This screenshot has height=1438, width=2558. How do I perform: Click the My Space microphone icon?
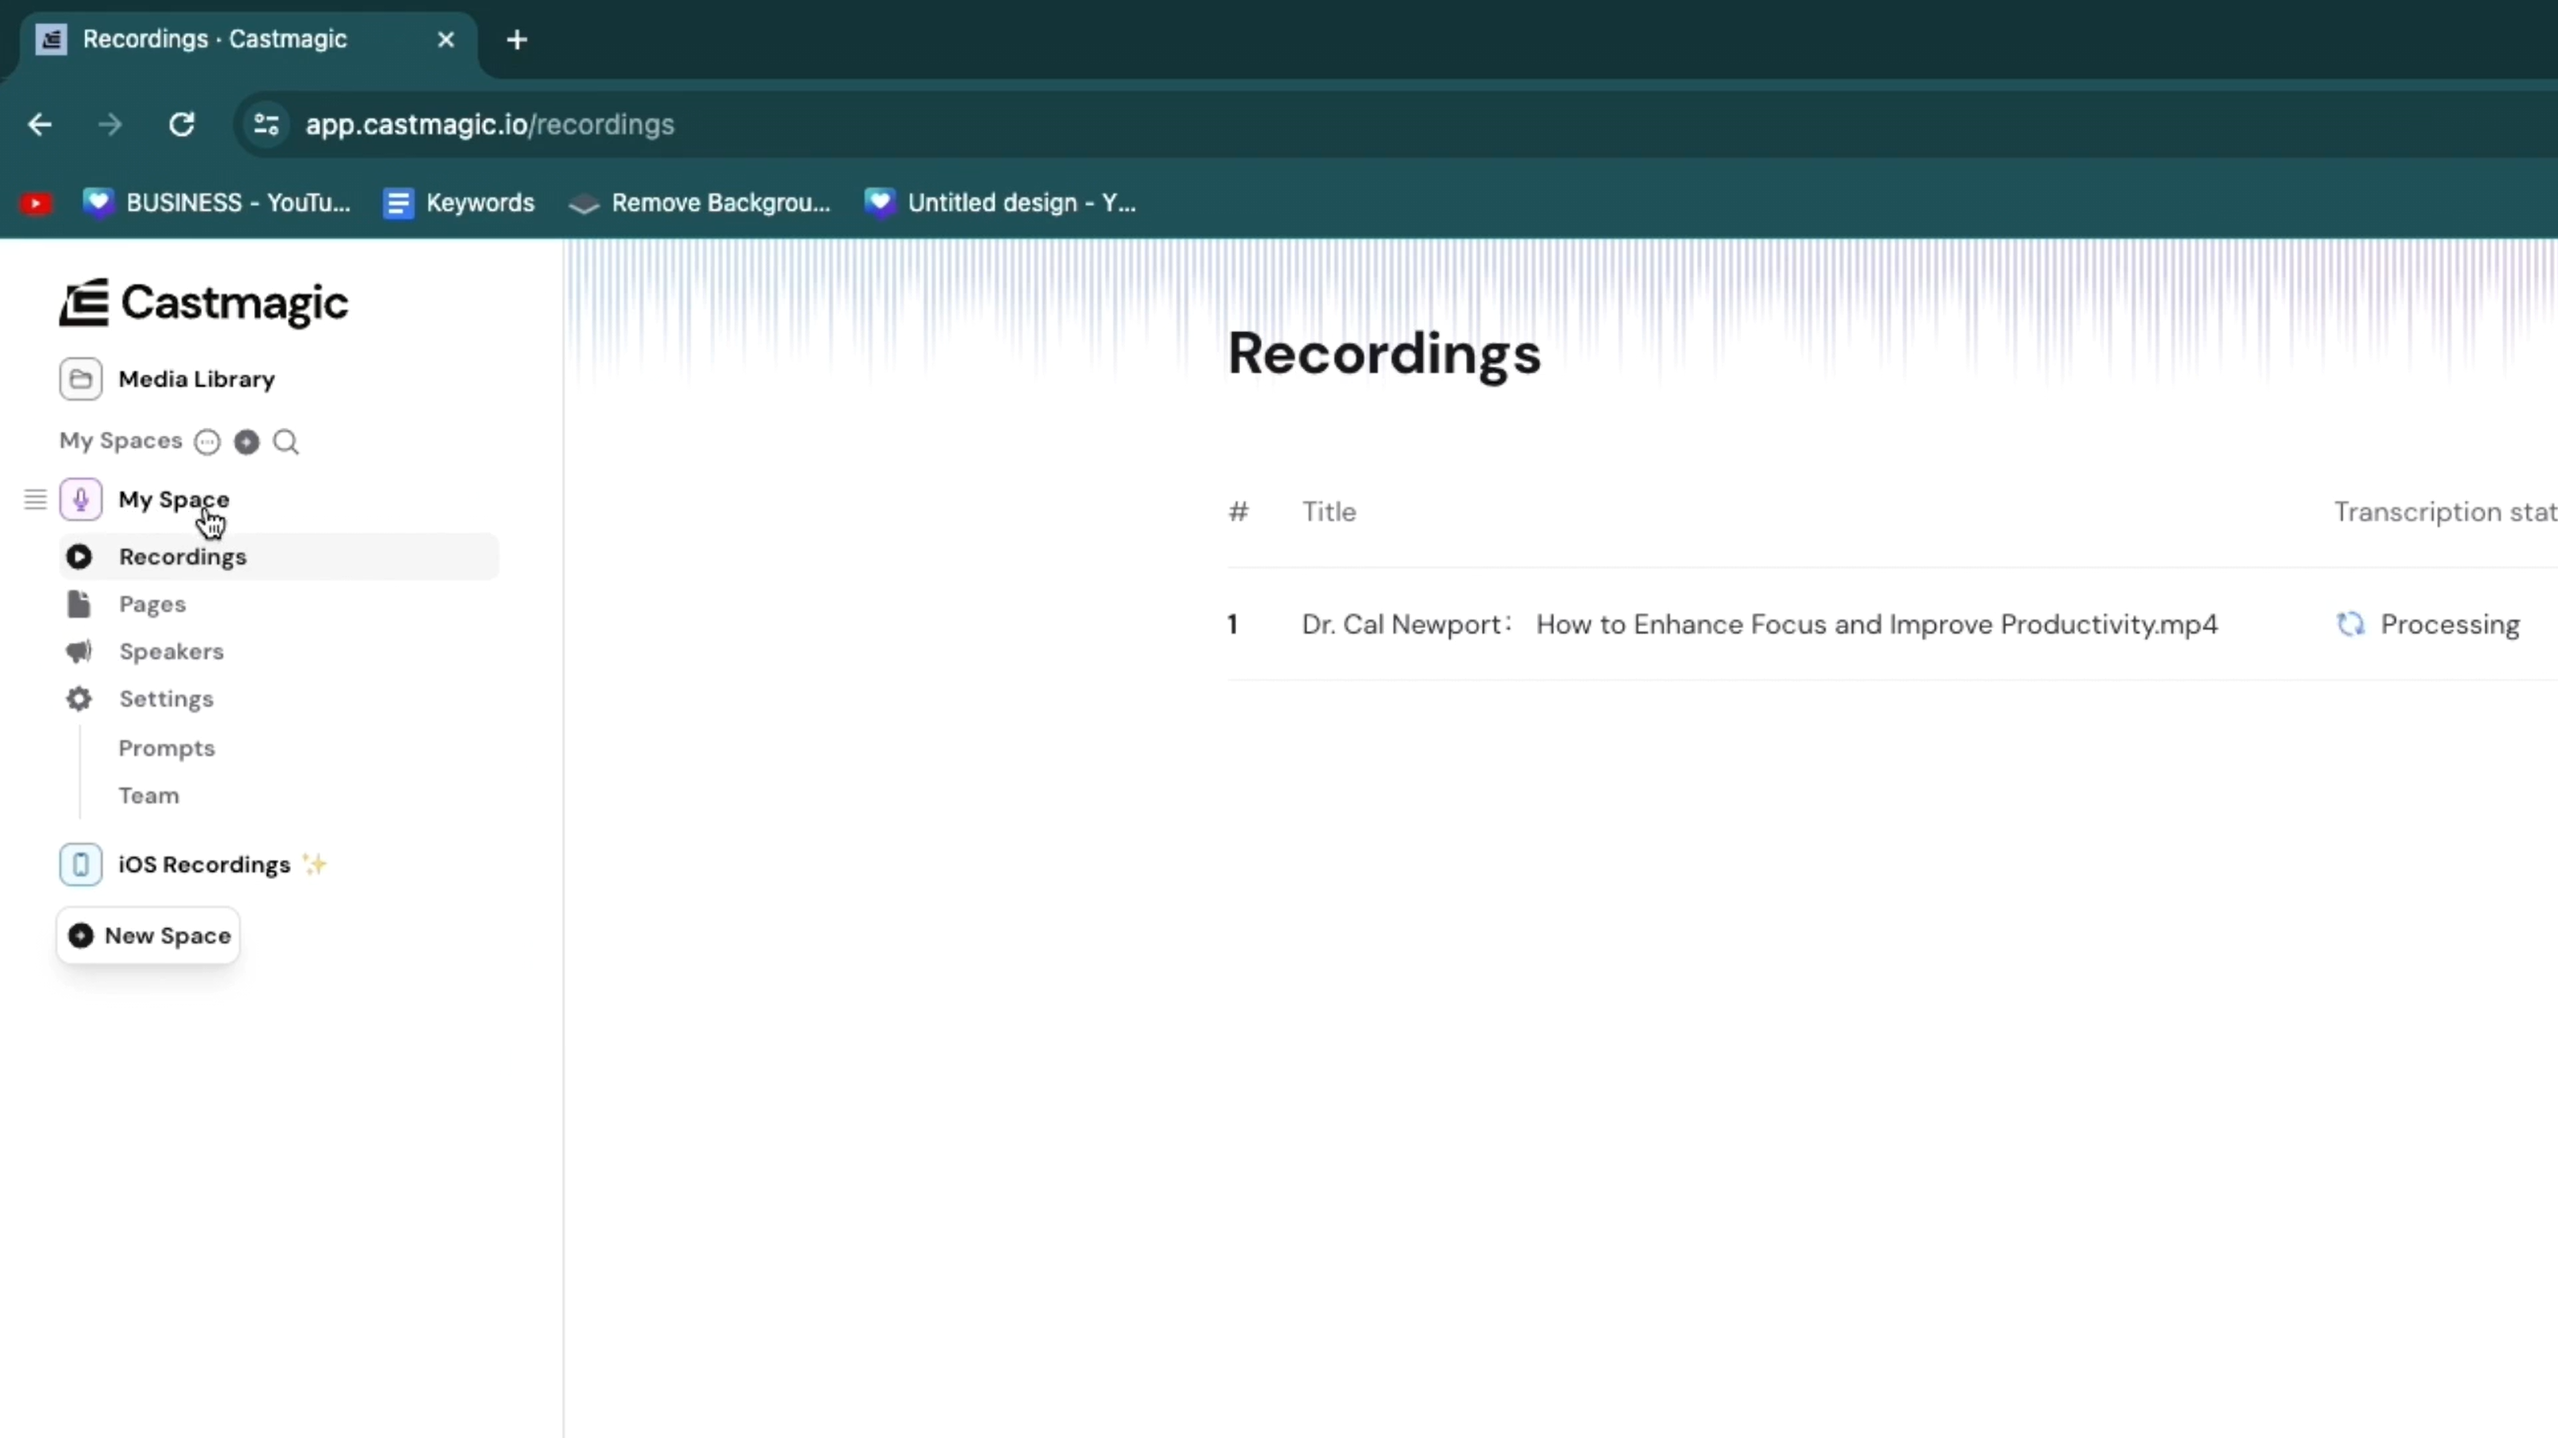point(80,499)
